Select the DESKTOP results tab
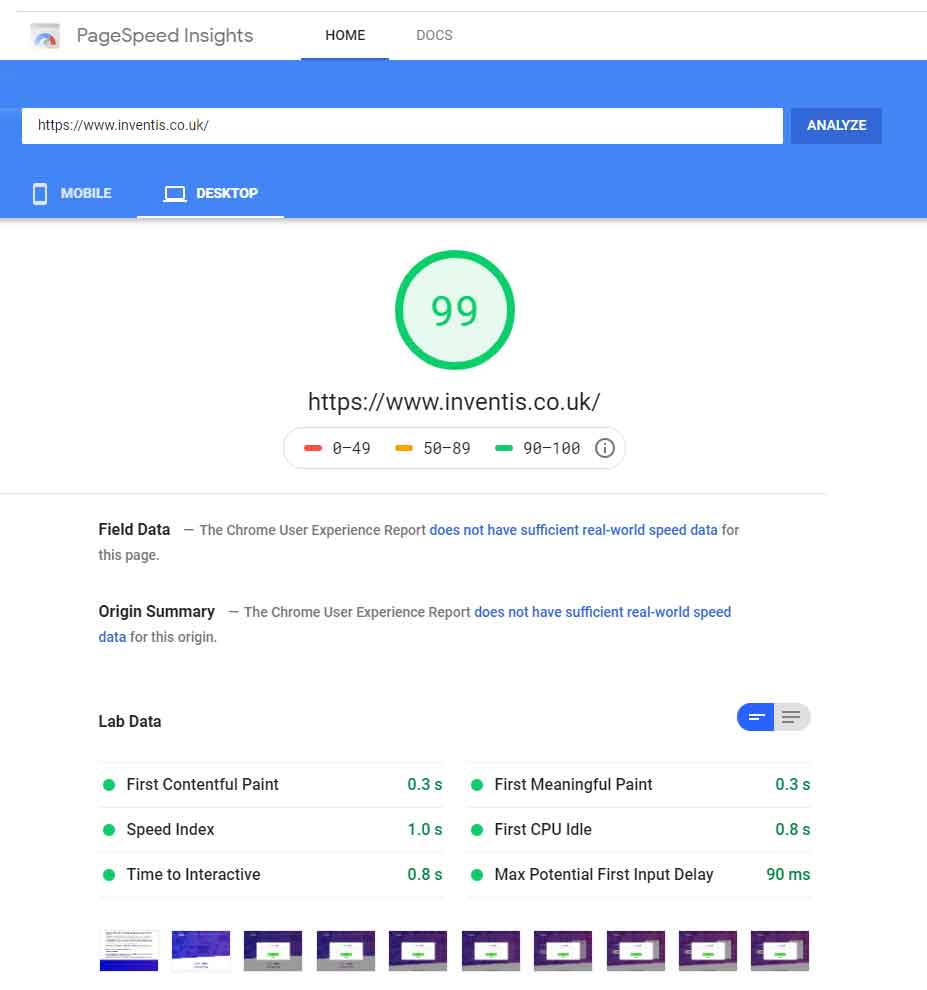Screen dimensions: 927x990 click(210, 194)
